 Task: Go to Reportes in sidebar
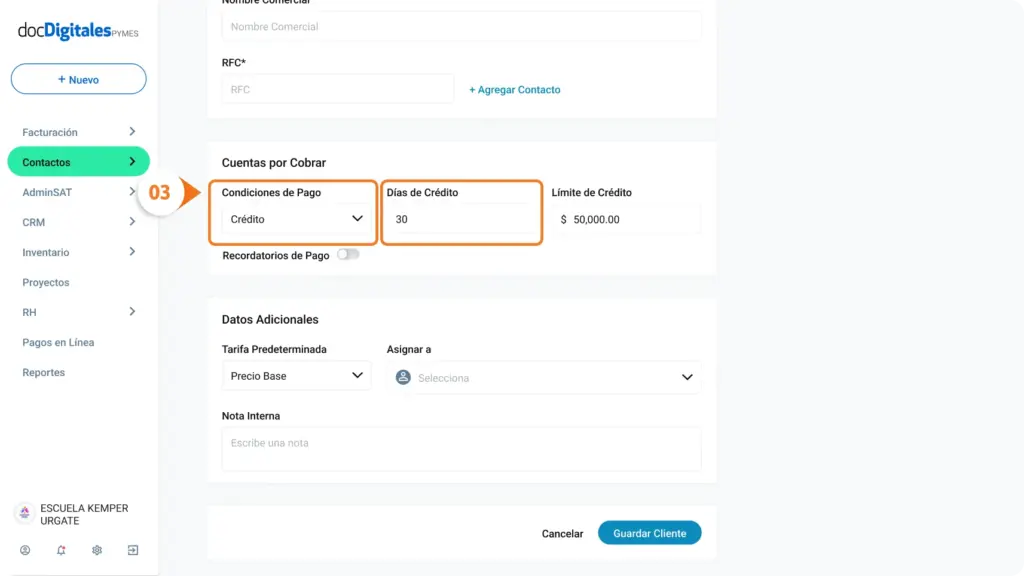(x=44, y=372)
